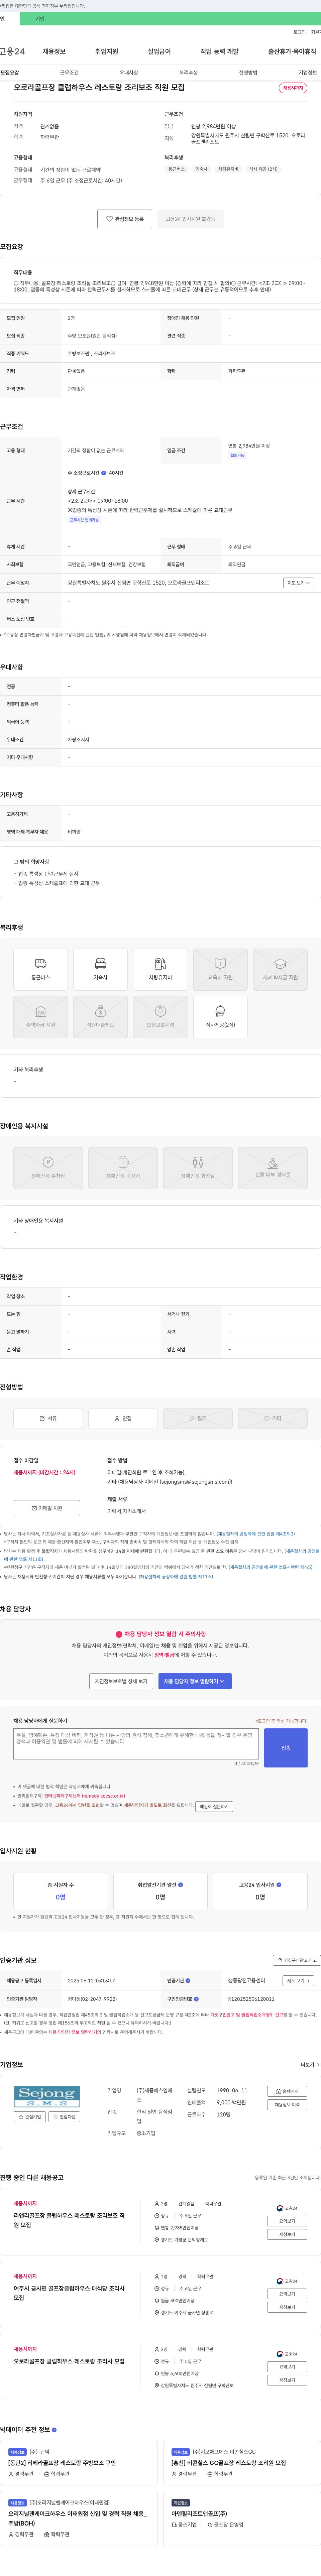Viewport: 321px width, 2576px height.
Task: Click the 교육비 지원 welfare icon
Action: (x=220, y=970)
